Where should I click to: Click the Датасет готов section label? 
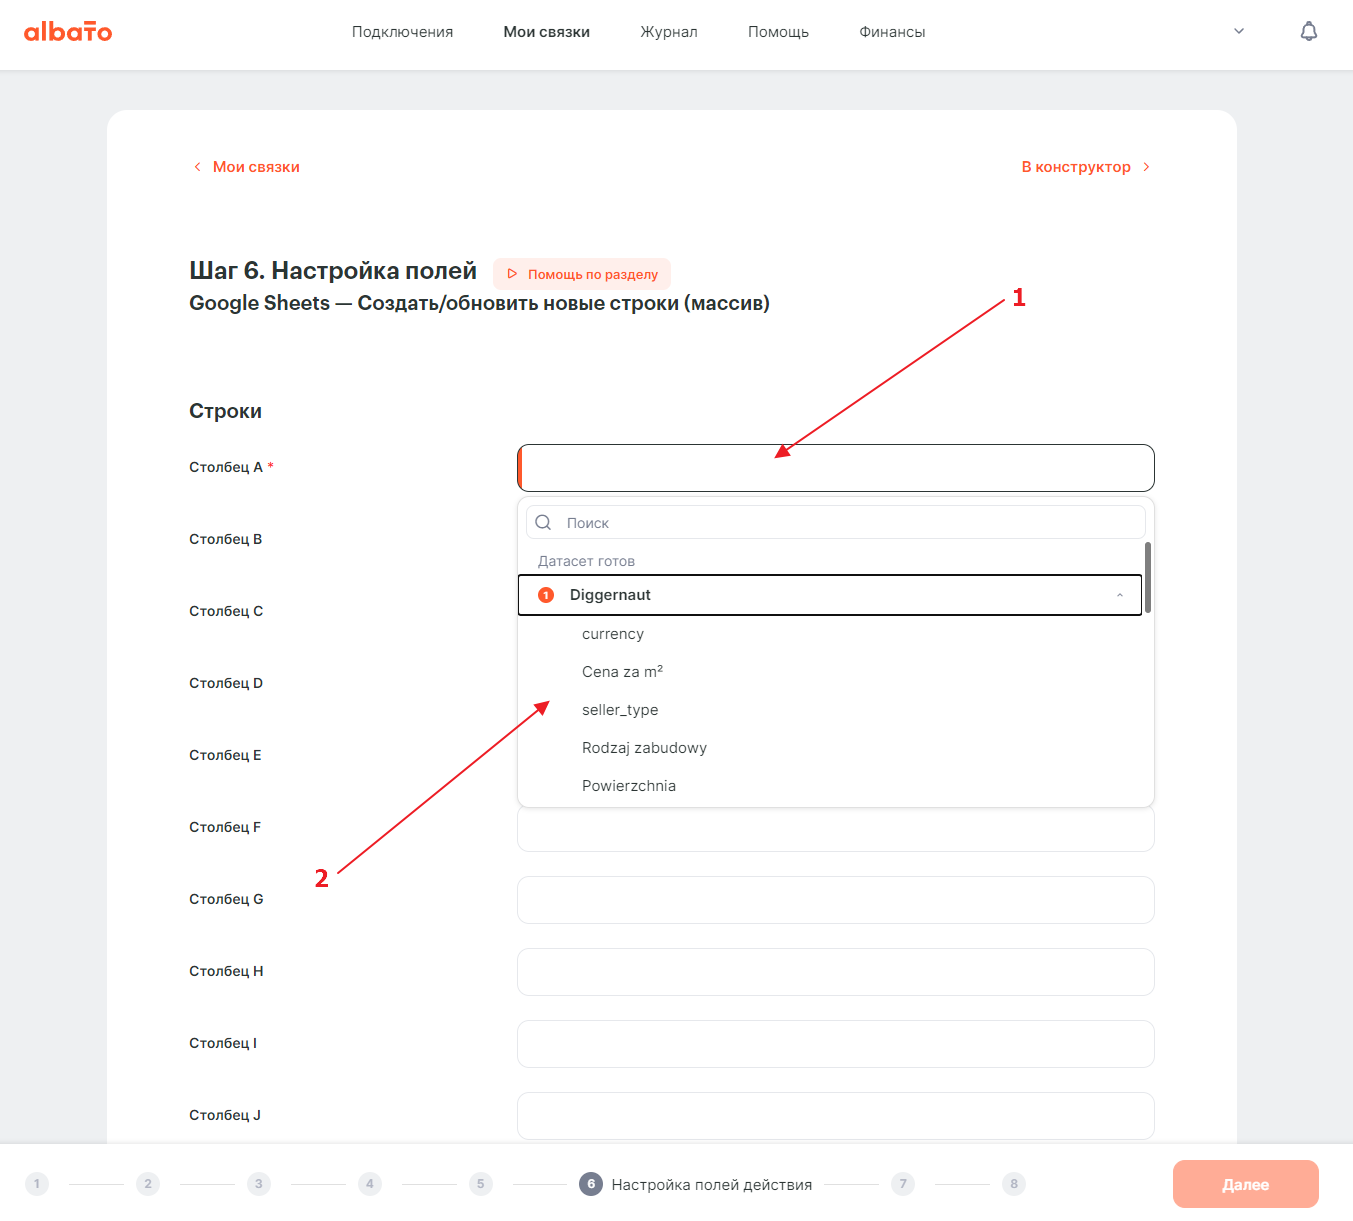tap(586, 561)
